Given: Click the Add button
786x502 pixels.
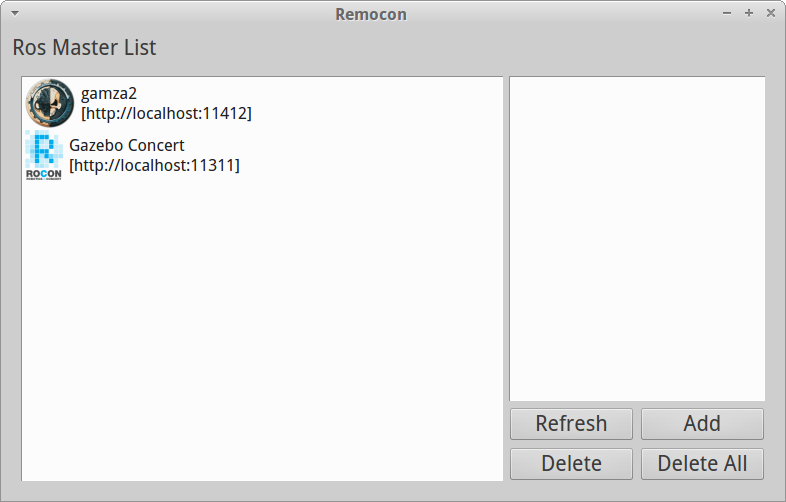Looking at the screenshot, I should 702,423.
